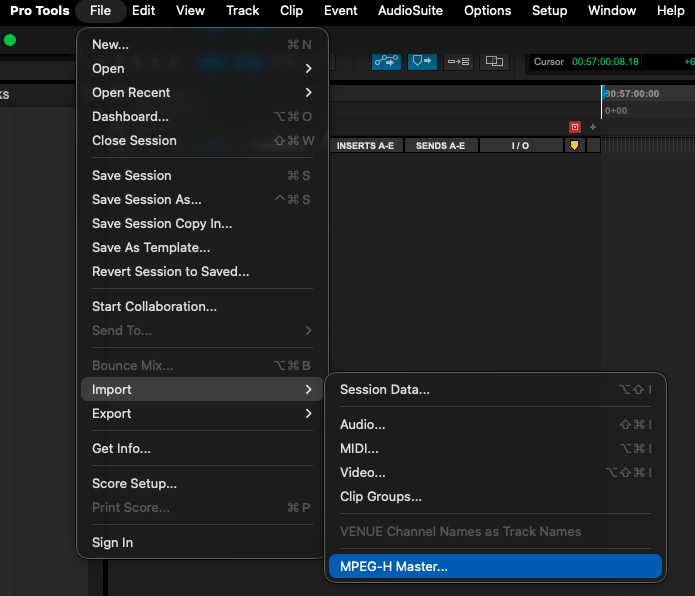Click Sign In in File menu
Viewport: 695px width, 596px height.
202,542
